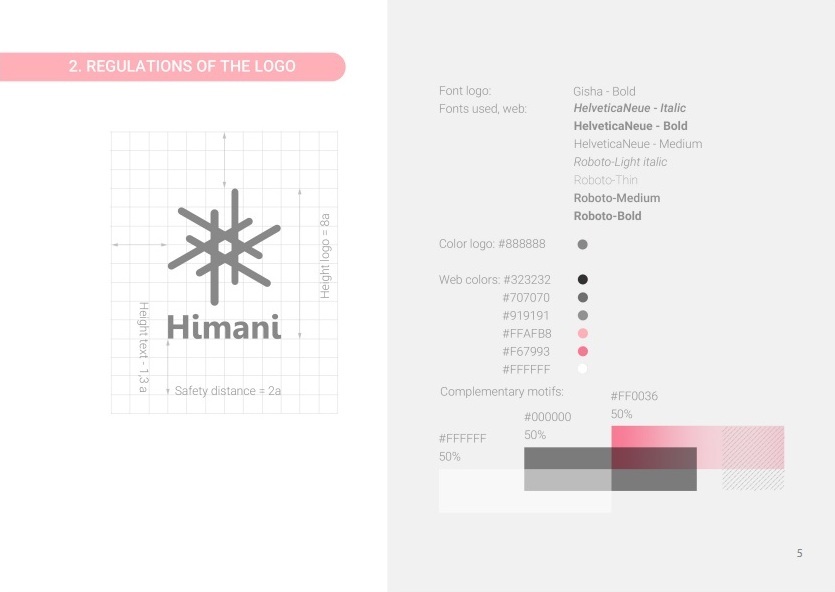Select the #707070 web color dot

583,298
